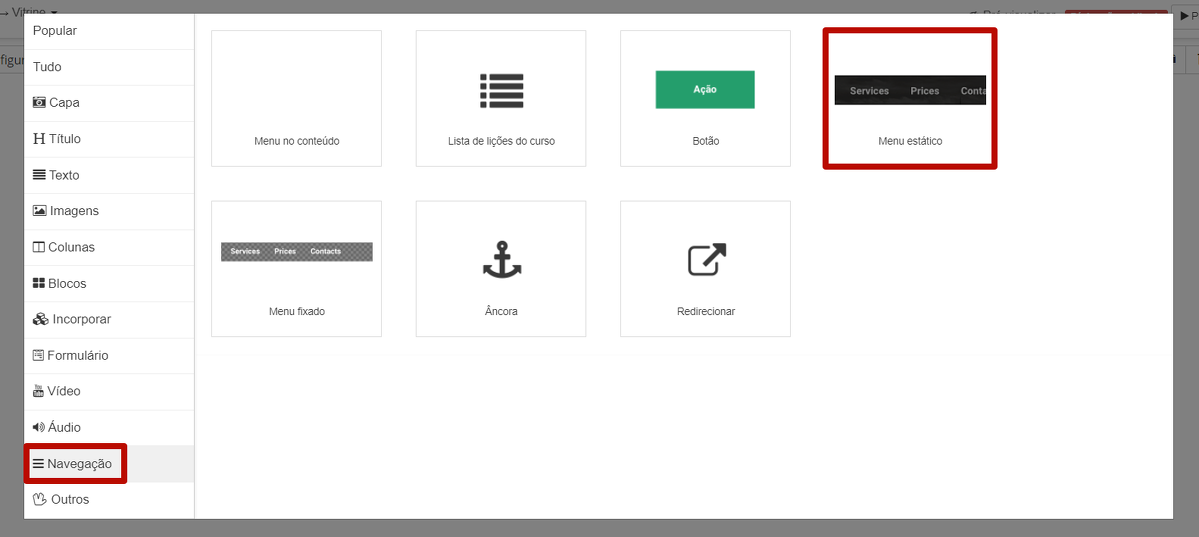The image size is (1199, 537).
Task: Add the Menu no conteúdo block
Action: 297,99
